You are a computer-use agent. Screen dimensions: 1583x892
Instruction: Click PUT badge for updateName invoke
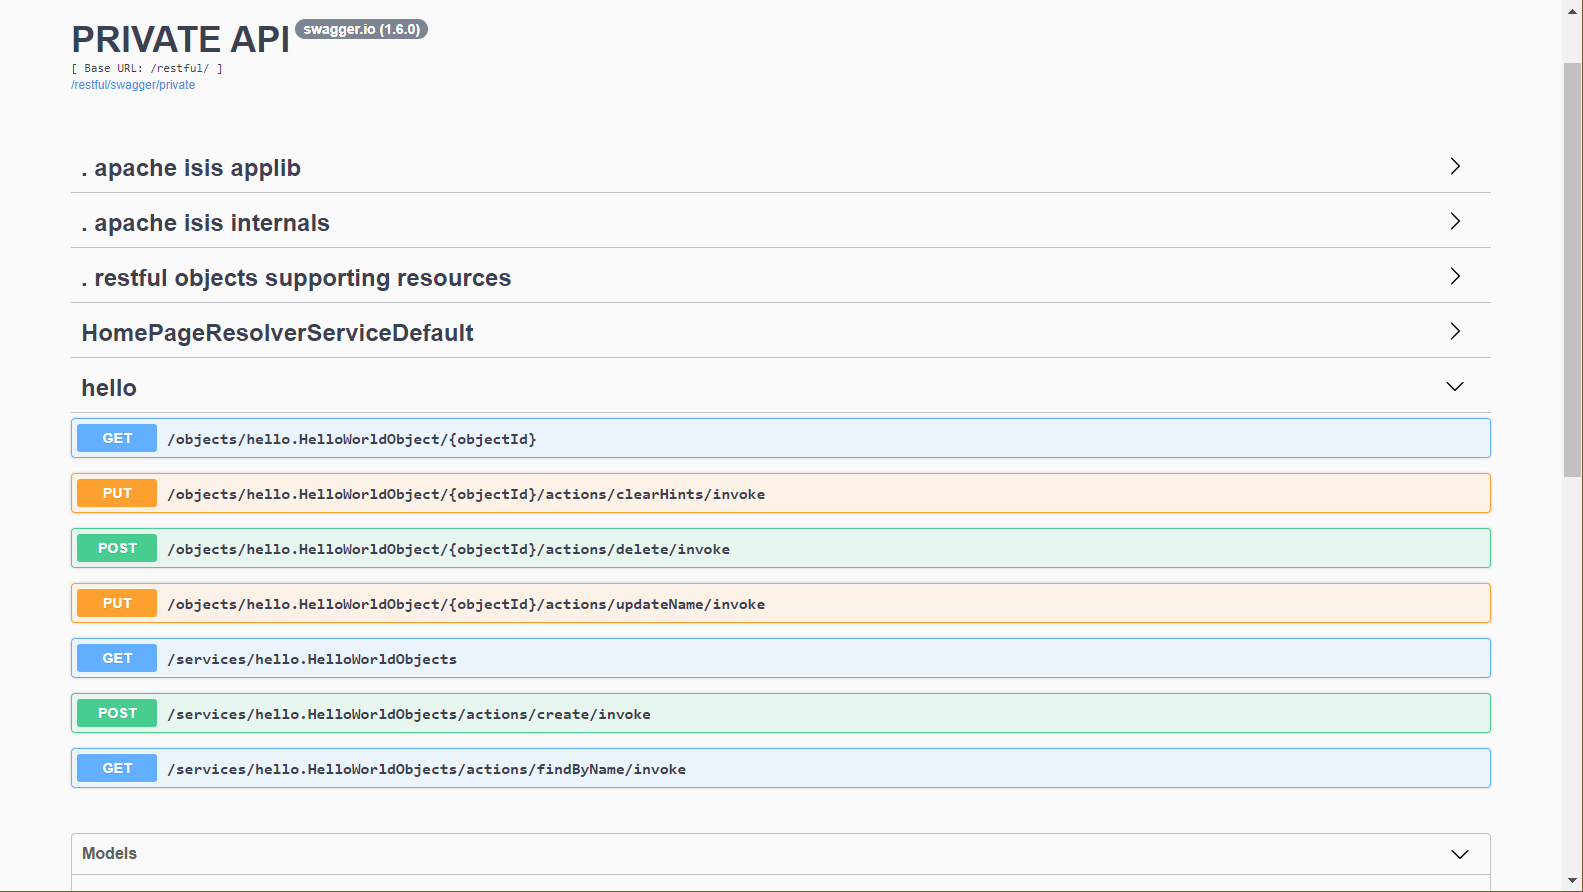[117, 603]
